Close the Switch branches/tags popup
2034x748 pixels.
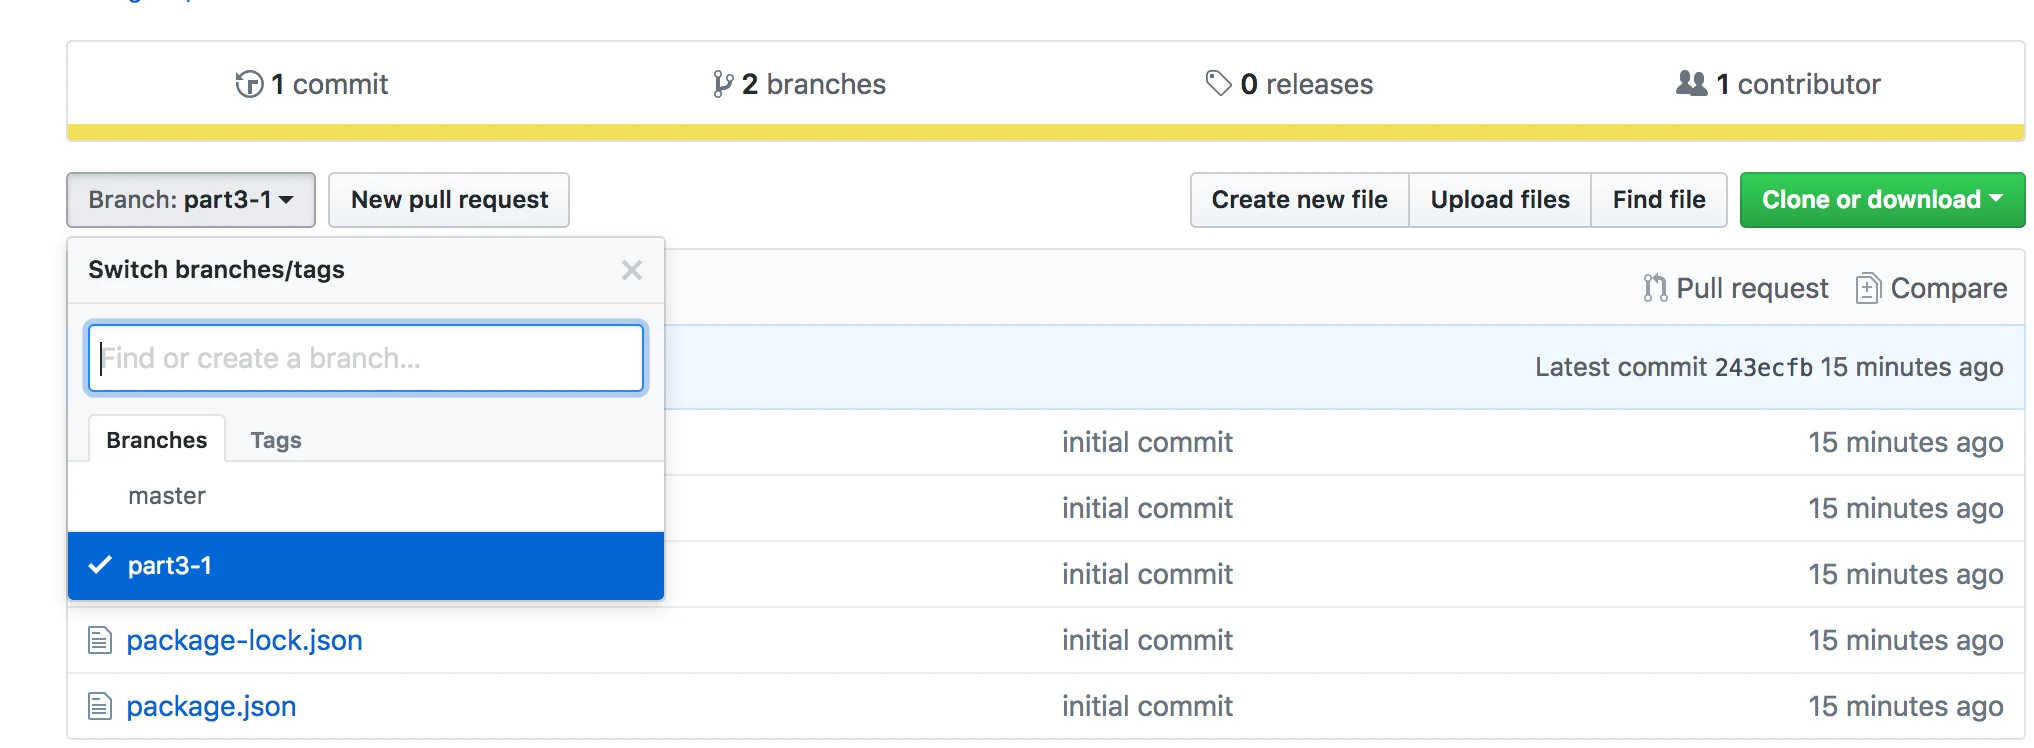[x=631, y=270]
